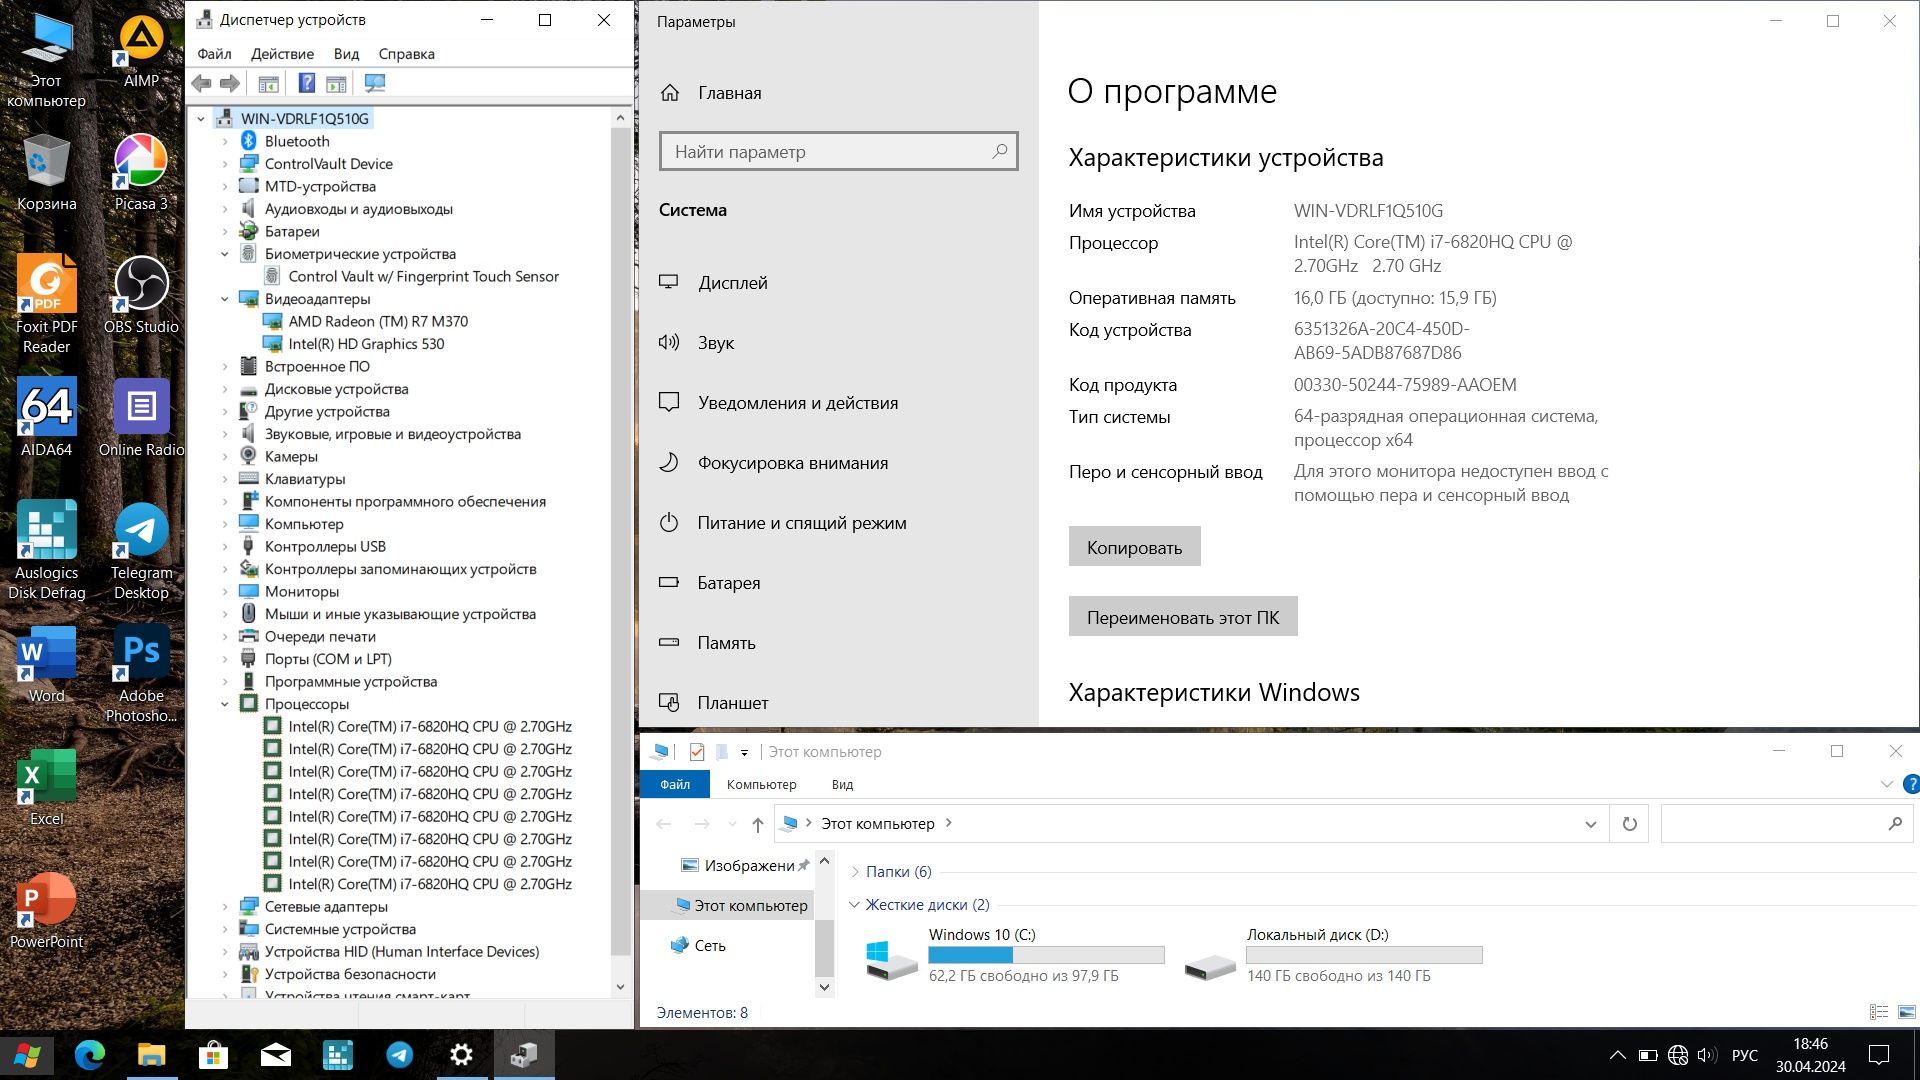Open Explorer address bar history dropdown

[1590, 824]
